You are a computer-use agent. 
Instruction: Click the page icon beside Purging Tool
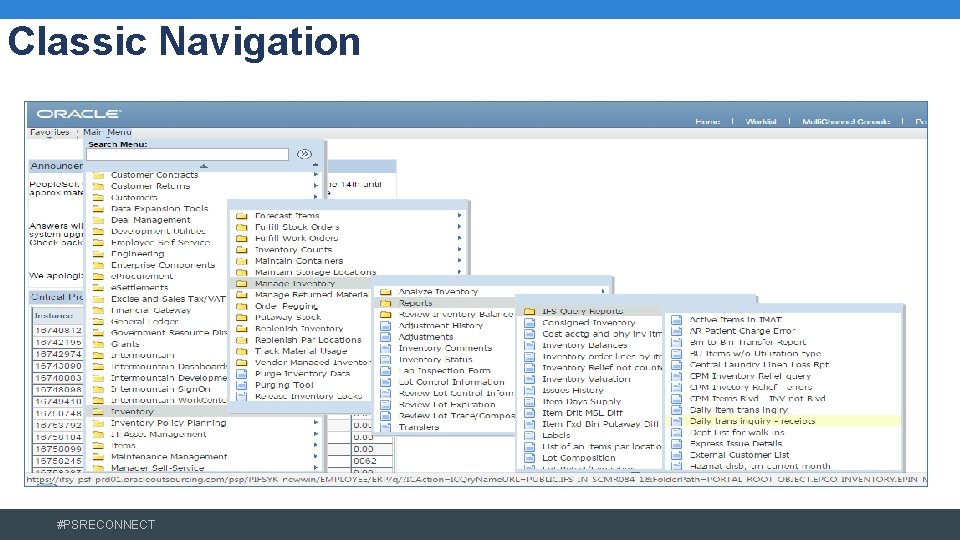click(242, 385)
